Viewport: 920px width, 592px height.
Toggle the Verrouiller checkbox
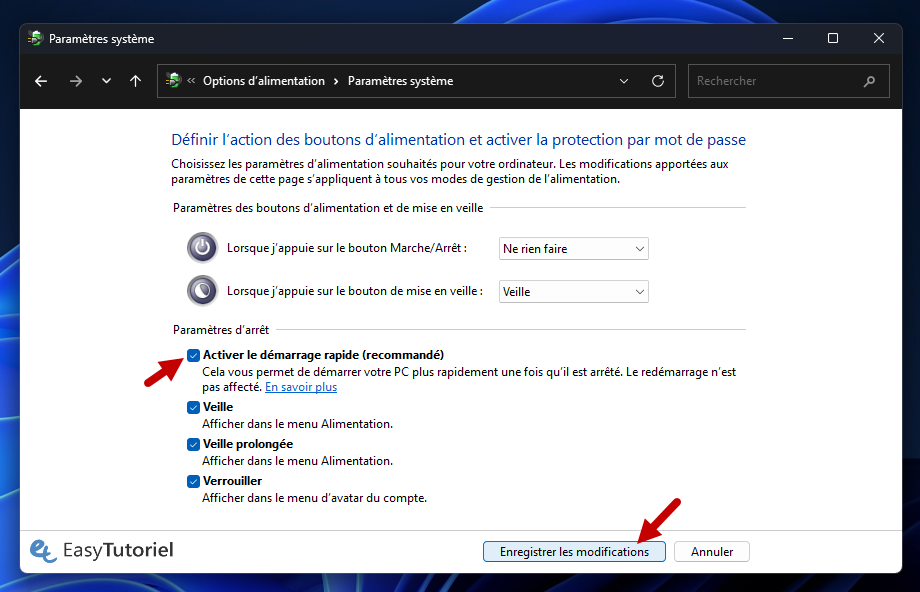click(x=193, y=481)
